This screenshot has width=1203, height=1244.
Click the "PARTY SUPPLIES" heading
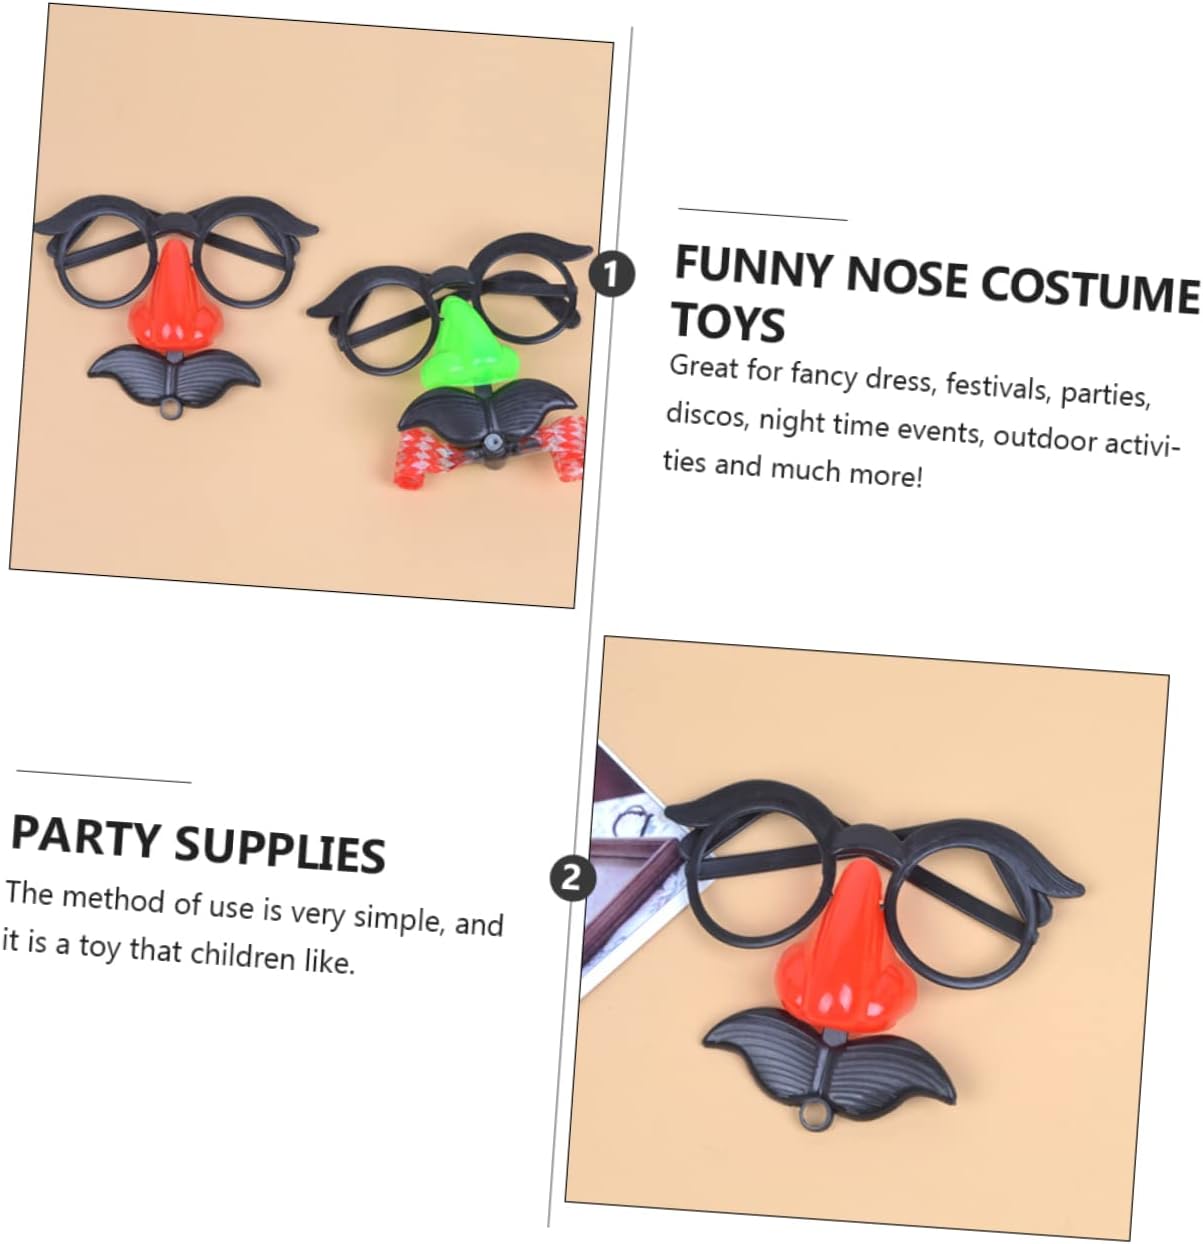coord(198,844)
